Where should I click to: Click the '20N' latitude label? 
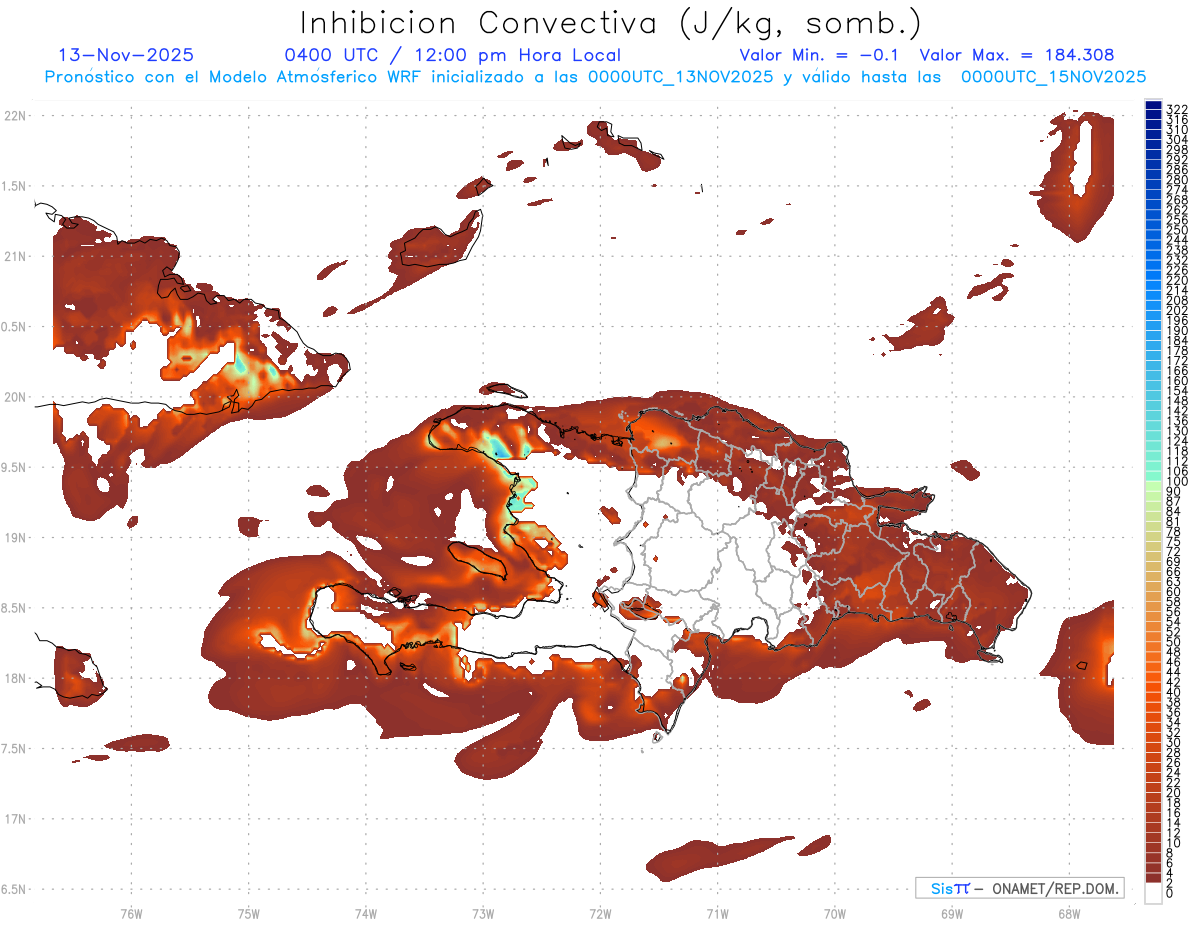click(16, 397)
